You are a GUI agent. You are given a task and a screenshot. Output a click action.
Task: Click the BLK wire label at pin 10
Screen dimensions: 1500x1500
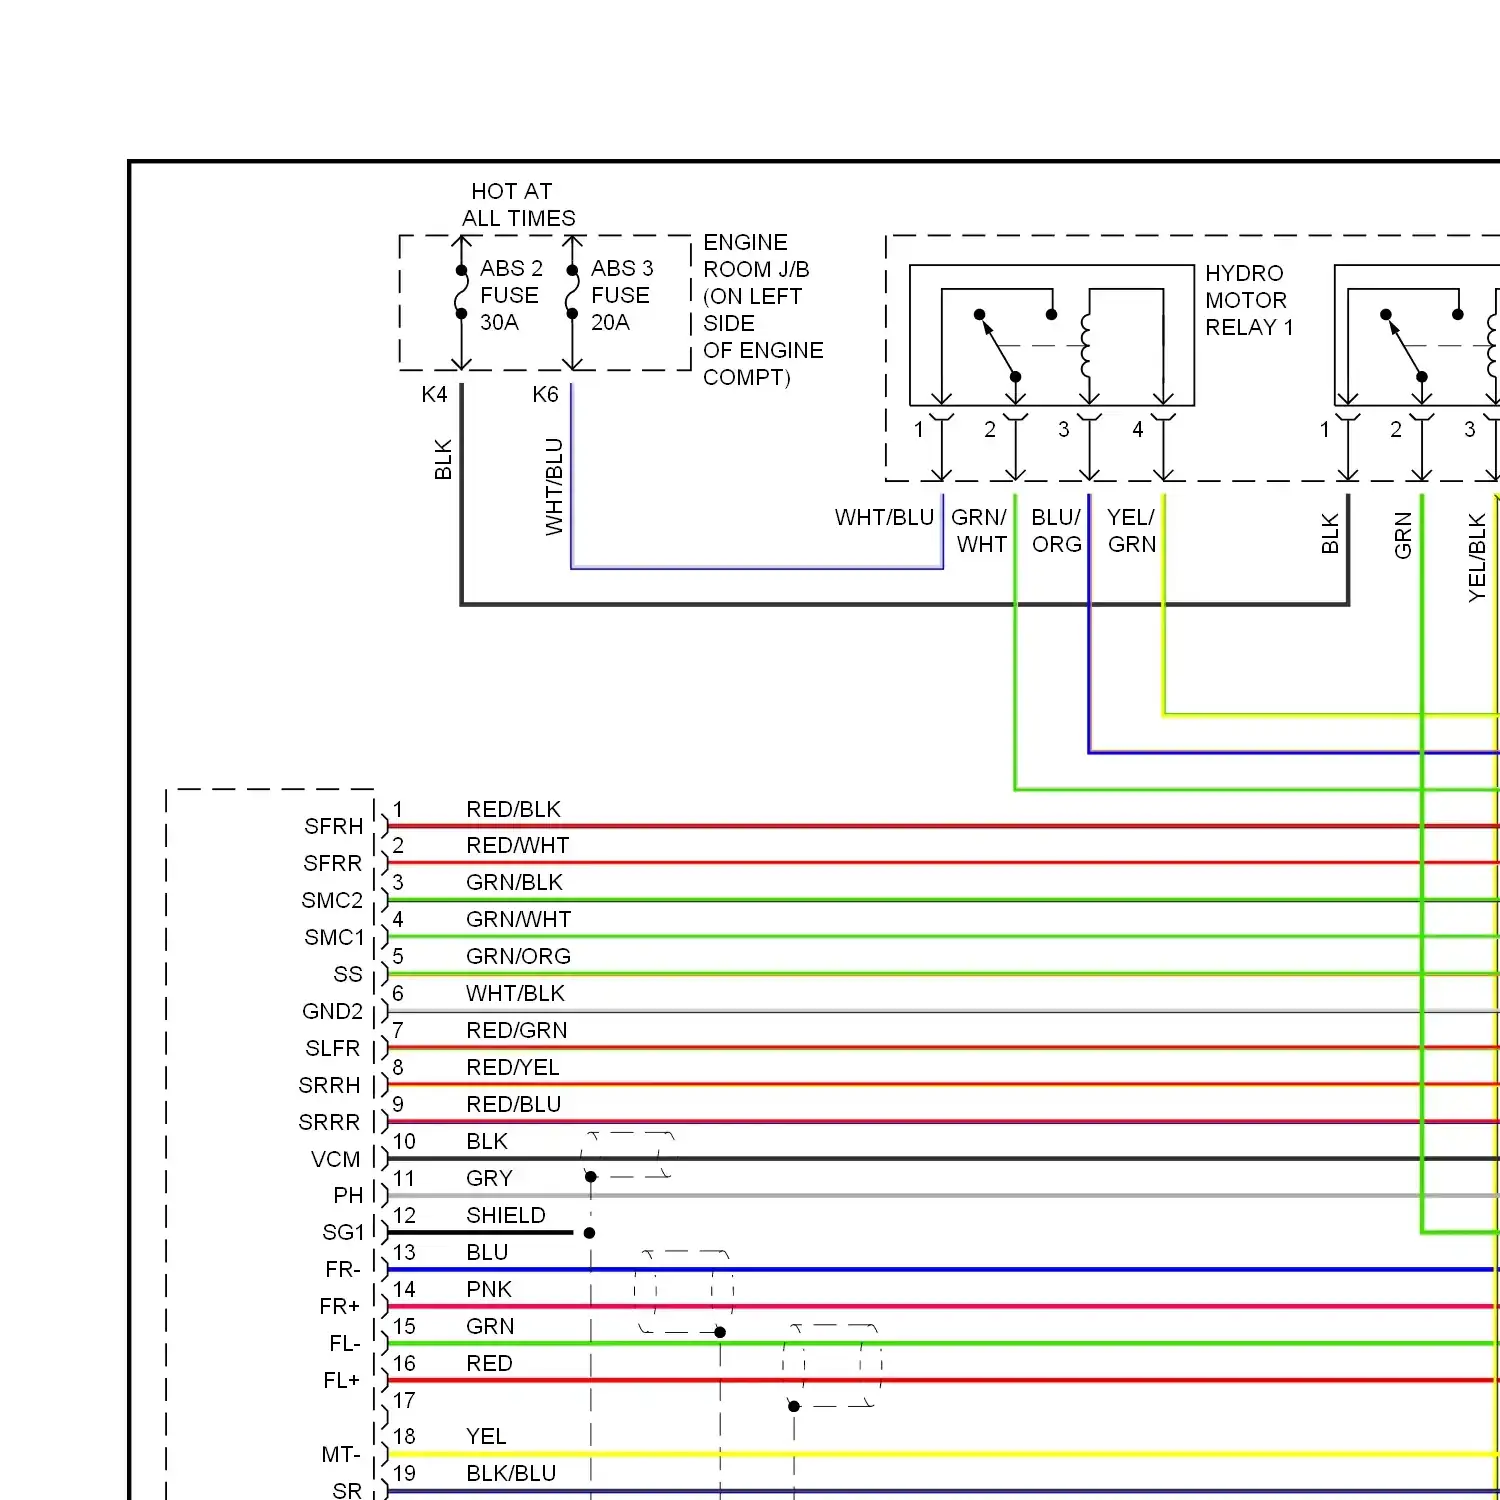487,1141
